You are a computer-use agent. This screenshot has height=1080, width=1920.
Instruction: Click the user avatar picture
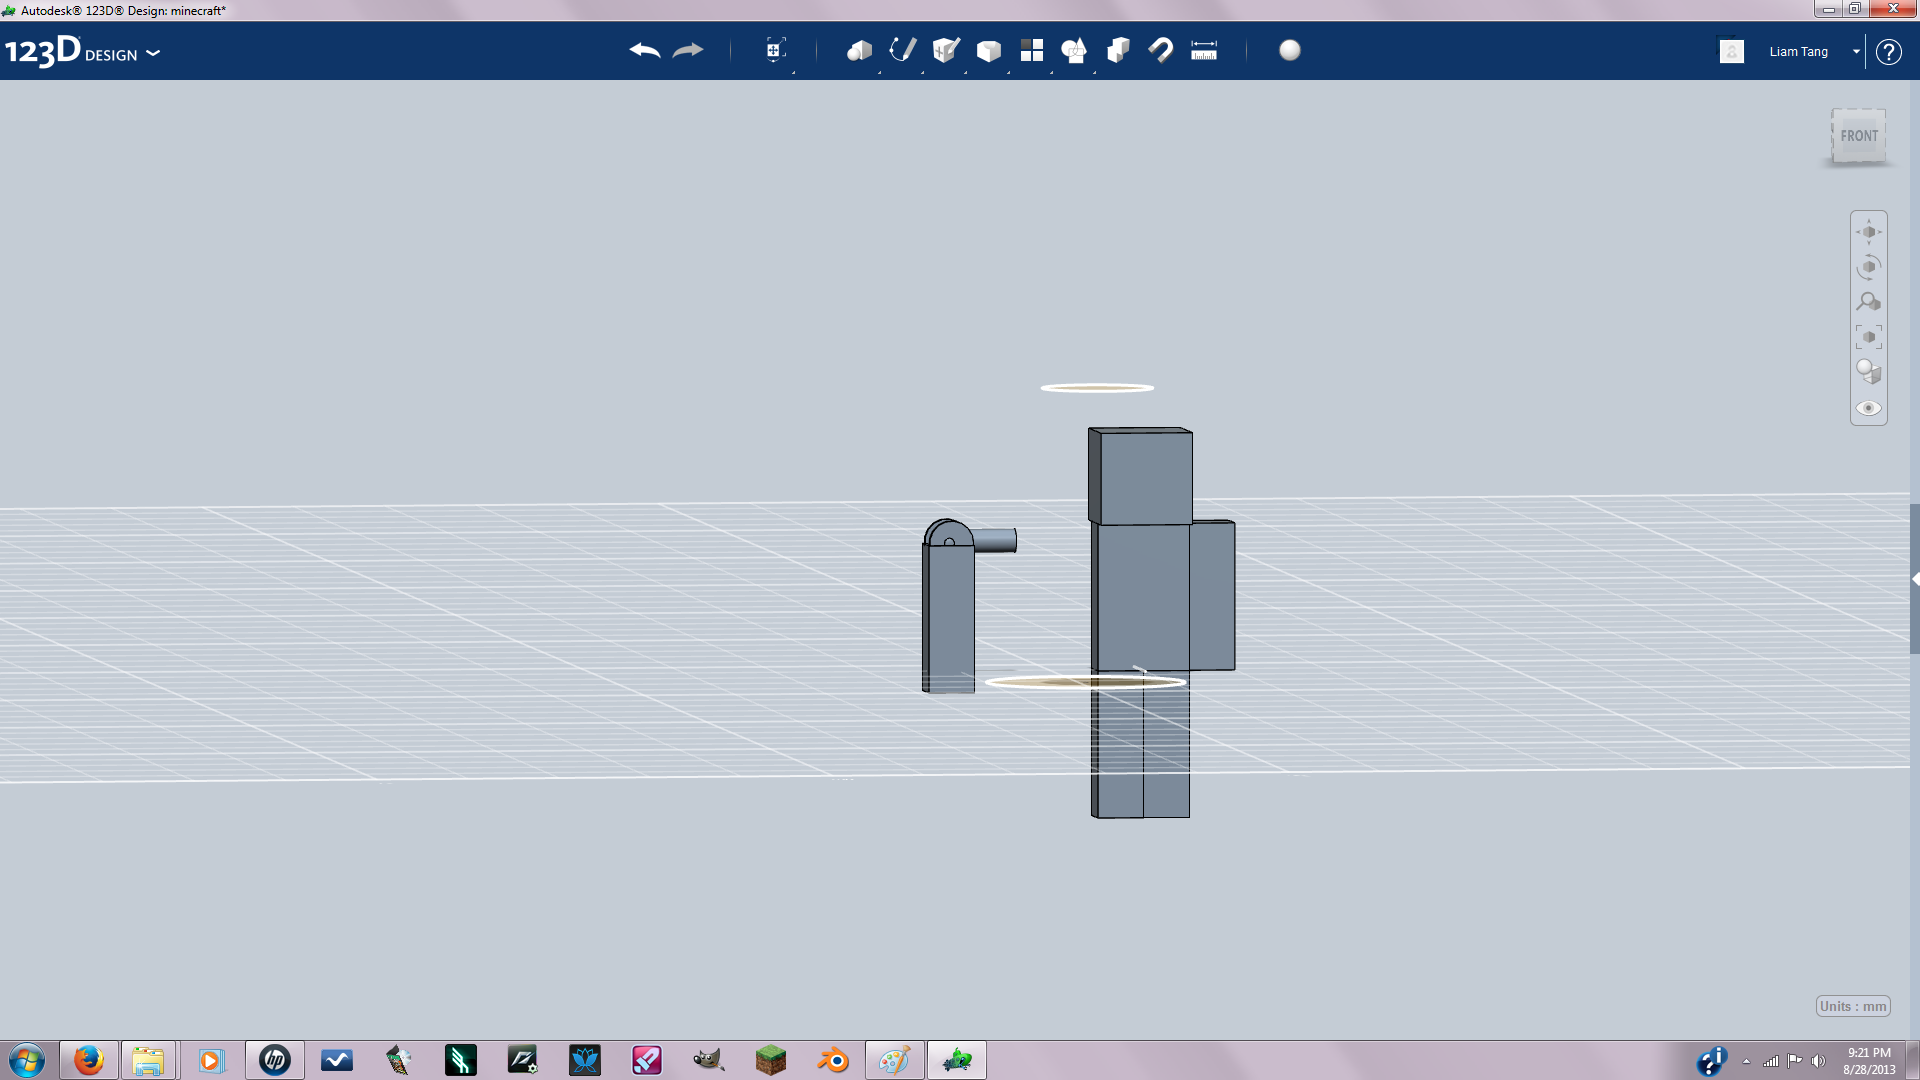pyautogui.click(x=1732, y=51)
